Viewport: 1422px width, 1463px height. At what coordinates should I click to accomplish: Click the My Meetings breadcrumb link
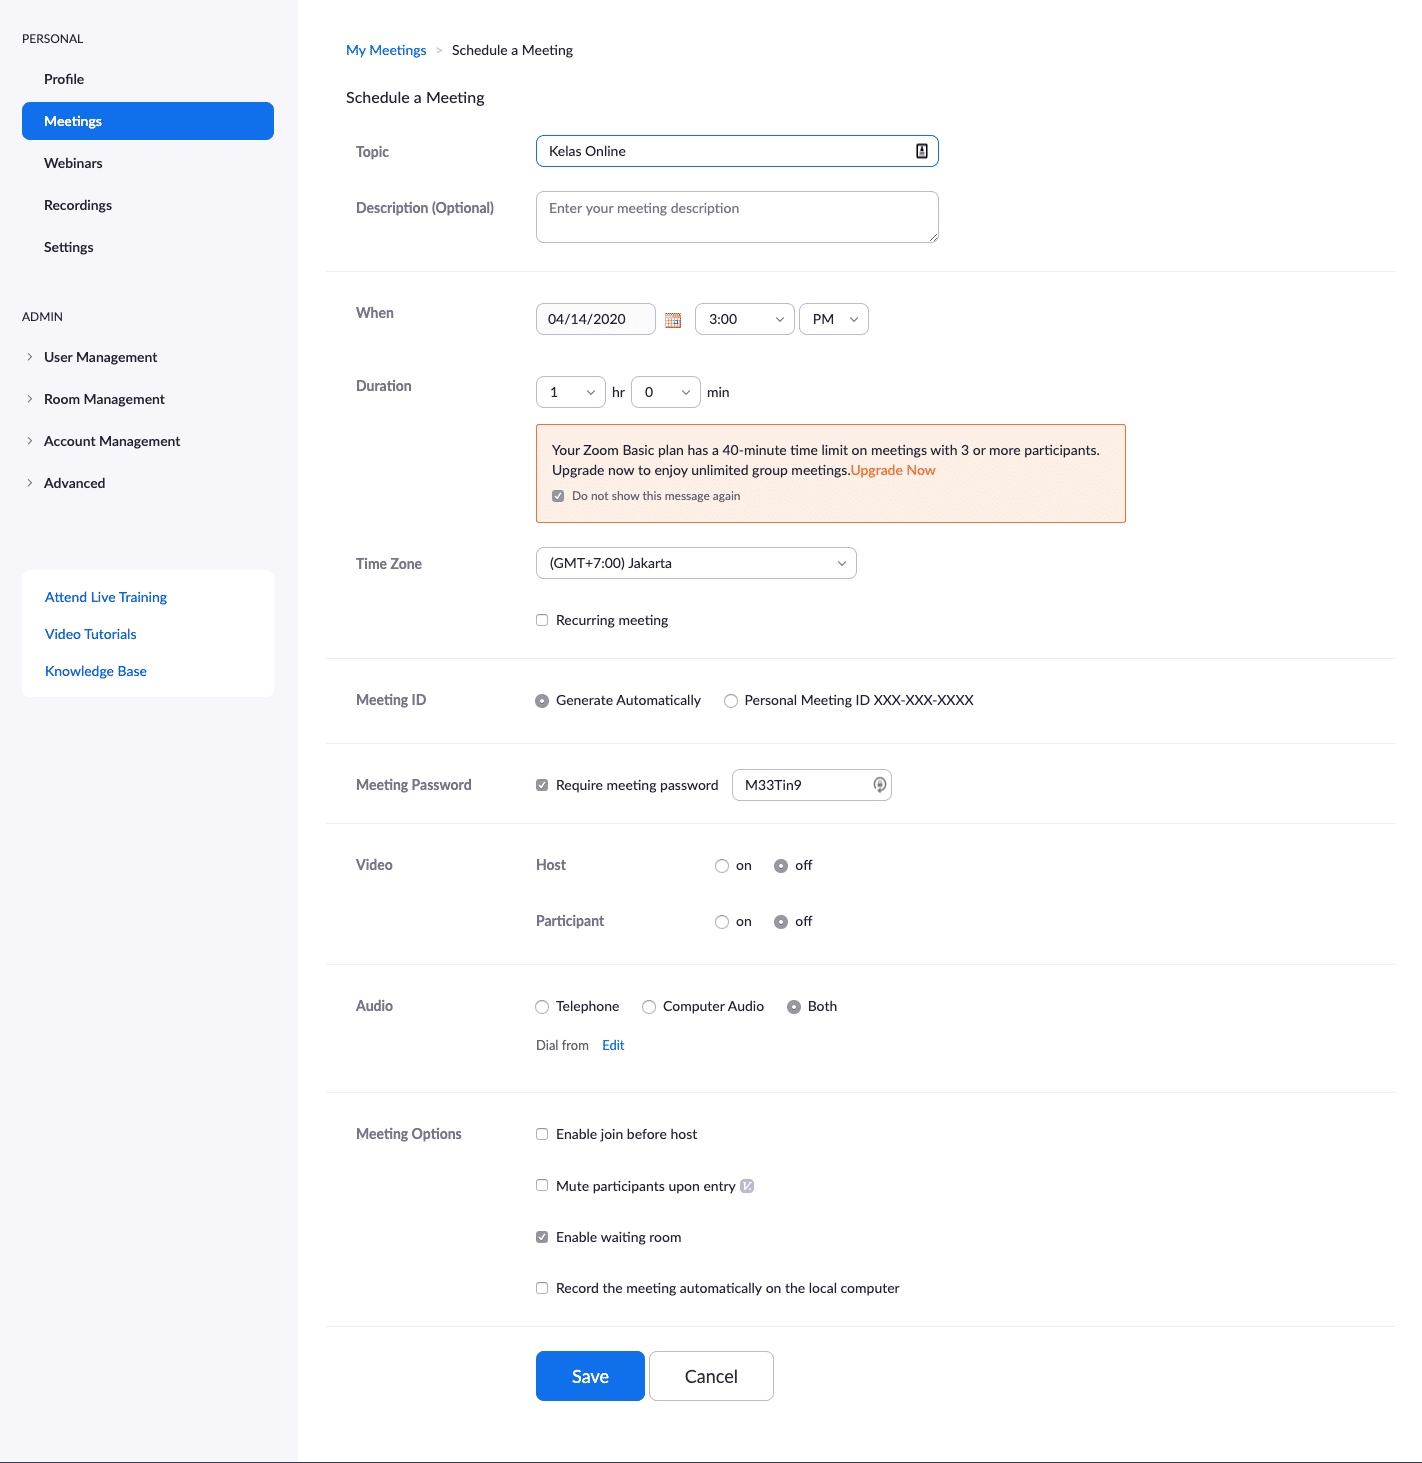coord(386,50)
